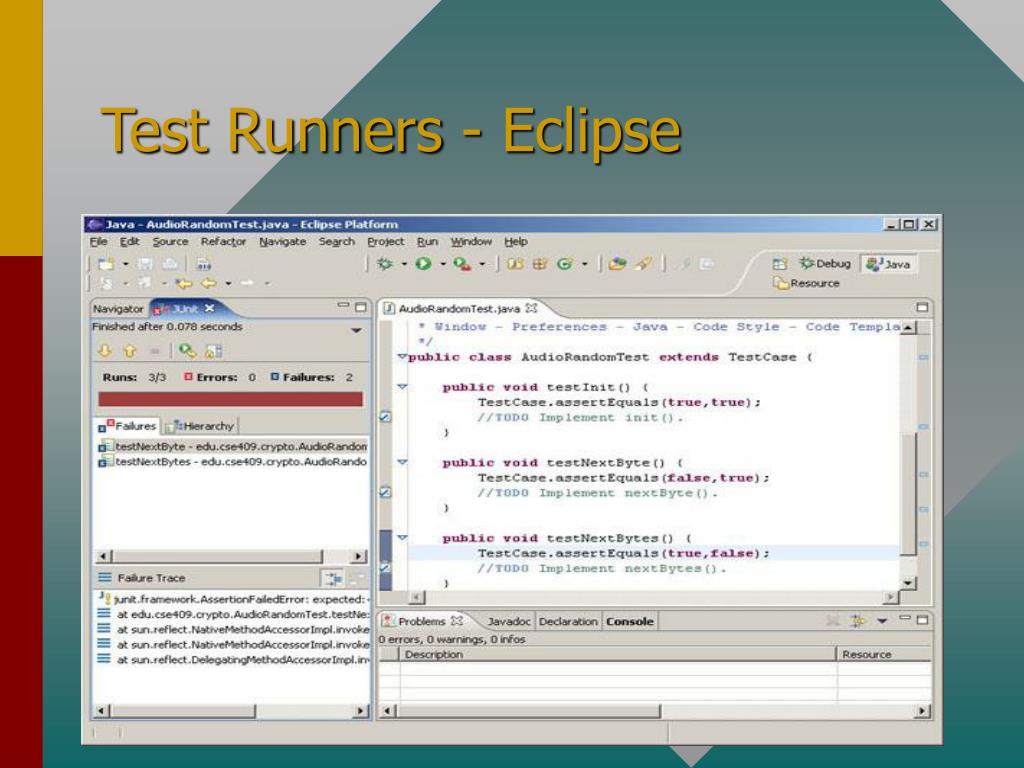Image resolution: width=1024 pixels, height=768 pixels.
Task: Minimize the Problems view panel
Action: (904, 618)
